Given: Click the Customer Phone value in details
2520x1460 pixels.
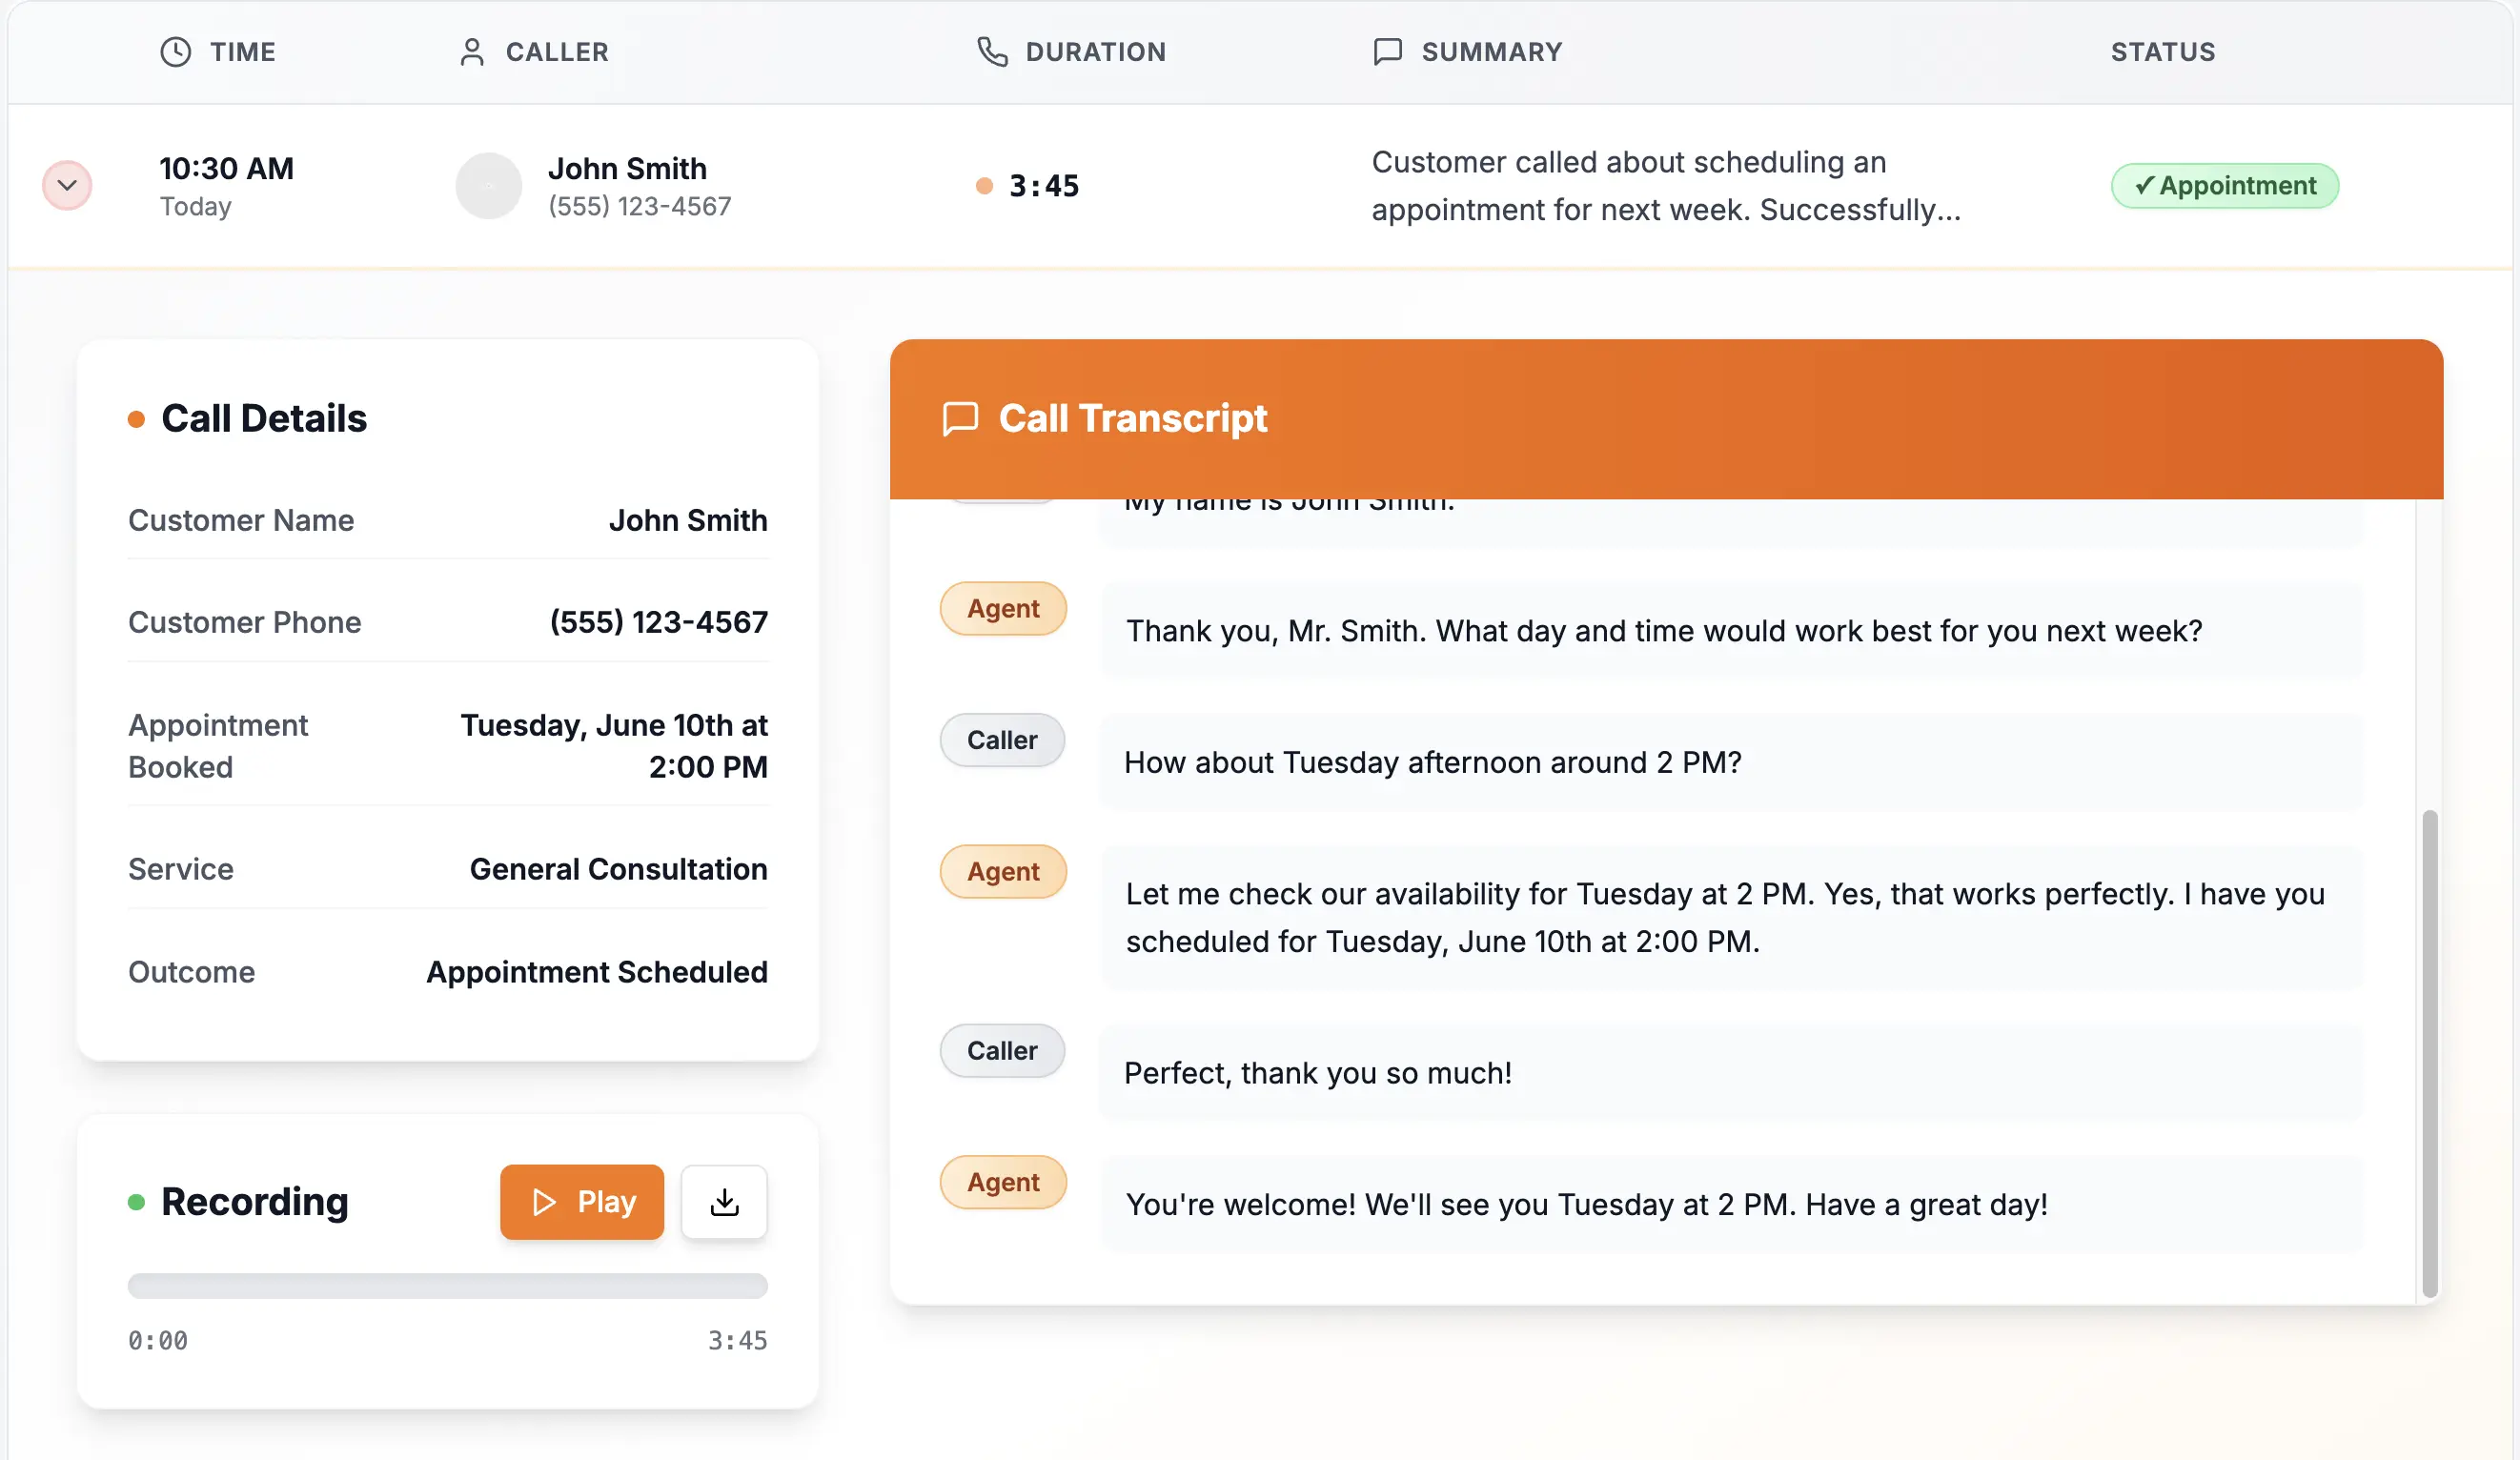Looking at the screenshot, I should coord(659,622).
